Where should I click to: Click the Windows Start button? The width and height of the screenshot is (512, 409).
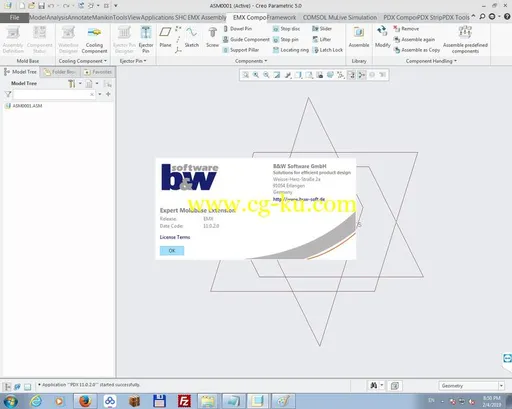click(x=11, y=401)
